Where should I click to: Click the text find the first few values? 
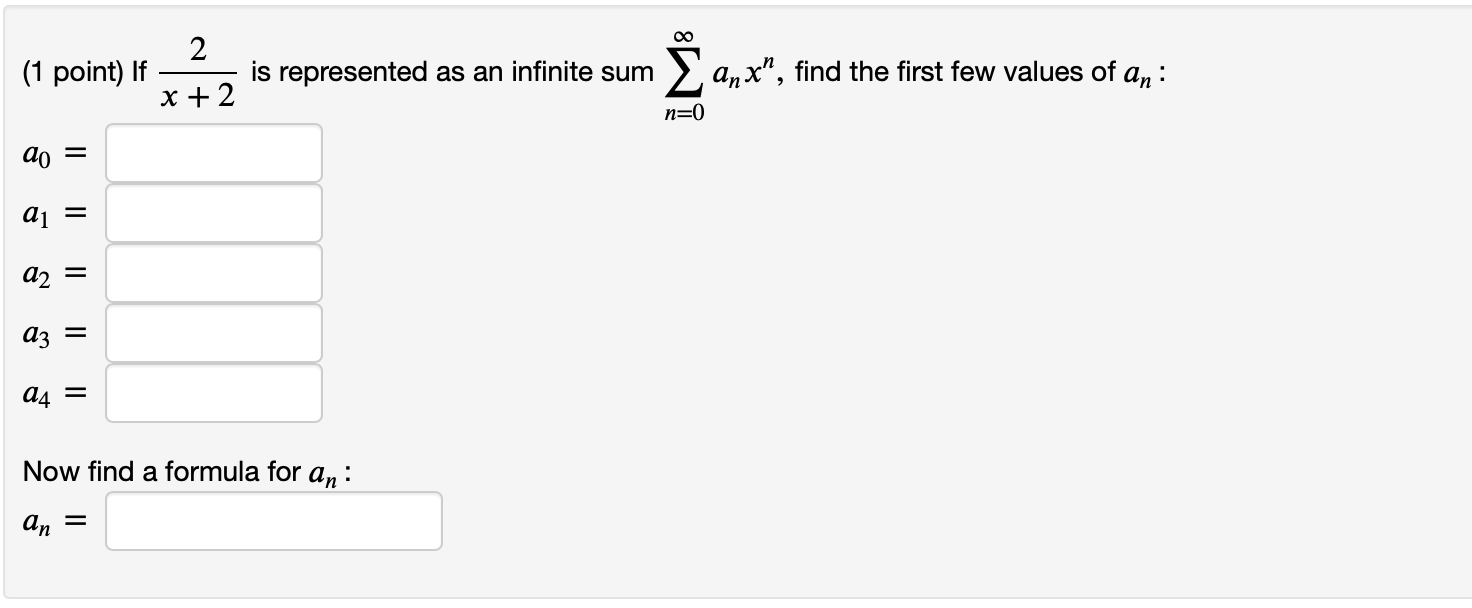(950, 71)
